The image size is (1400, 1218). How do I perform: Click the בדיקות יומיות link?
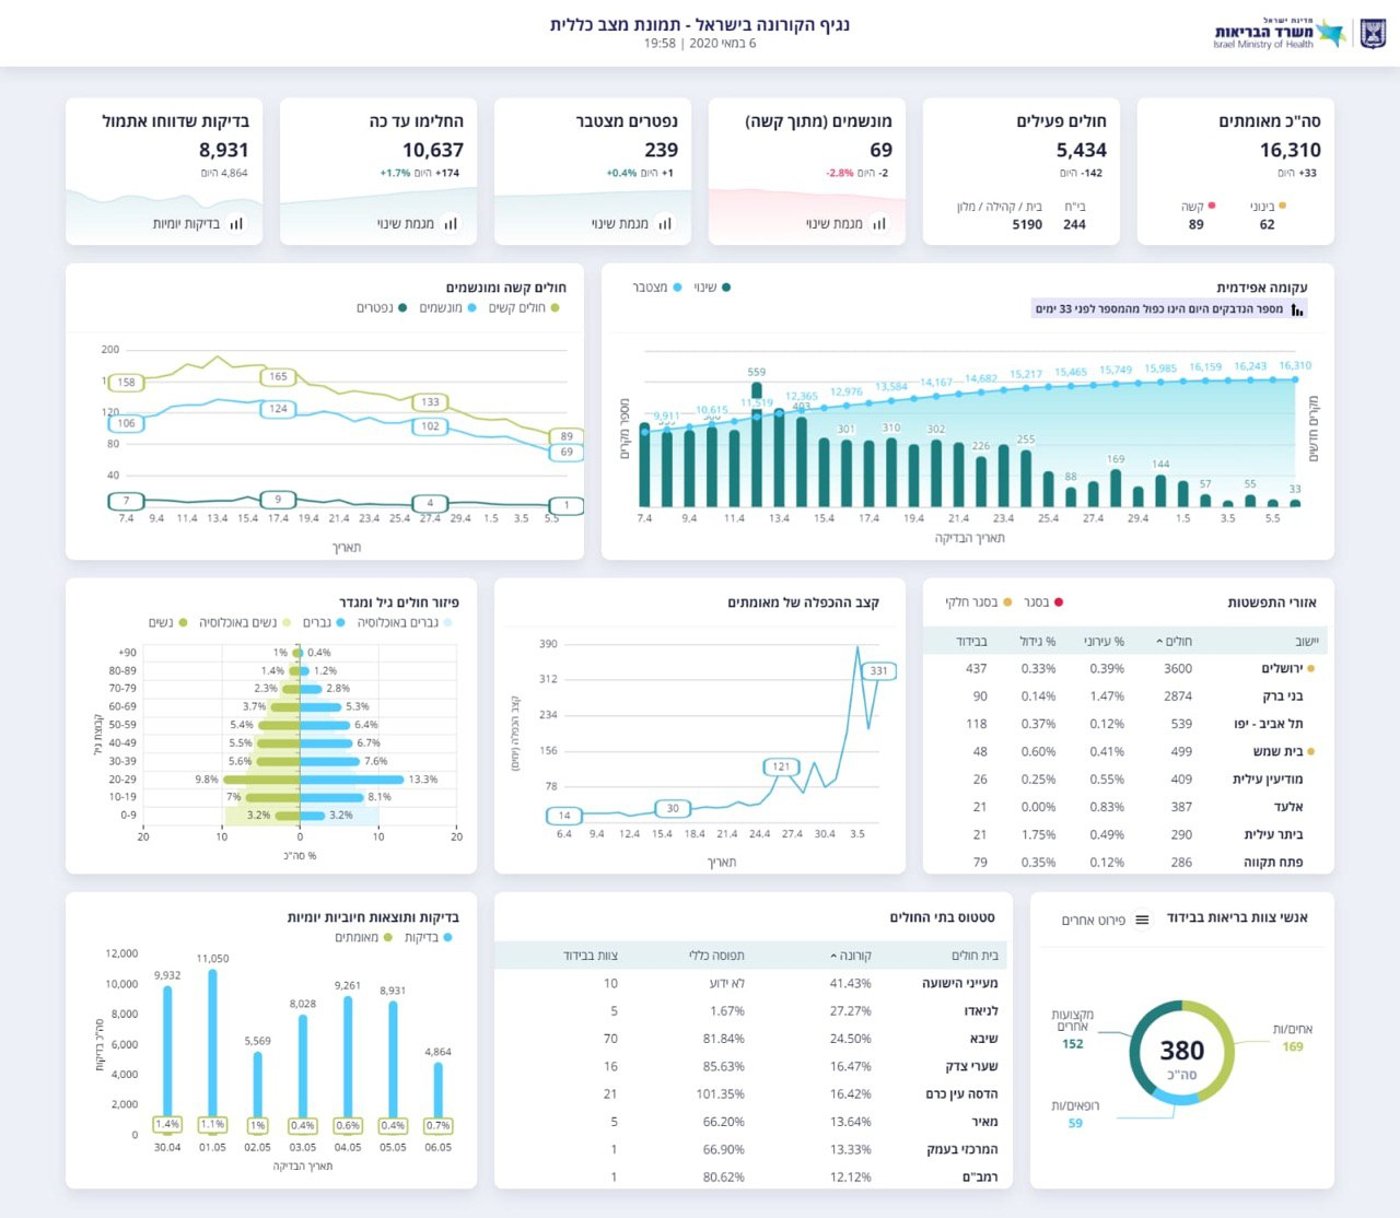pyautogui.click(x=186, y=224)
